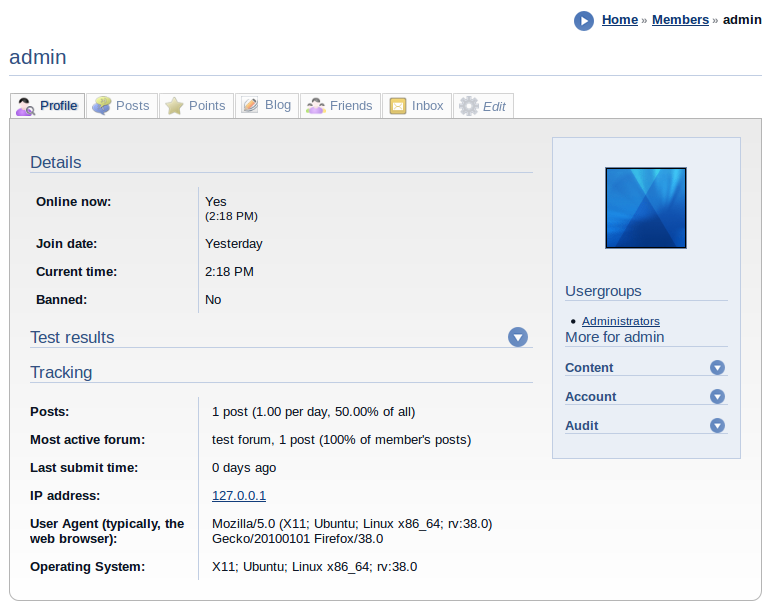Click the Points tab star icon

tap(174, 106)
